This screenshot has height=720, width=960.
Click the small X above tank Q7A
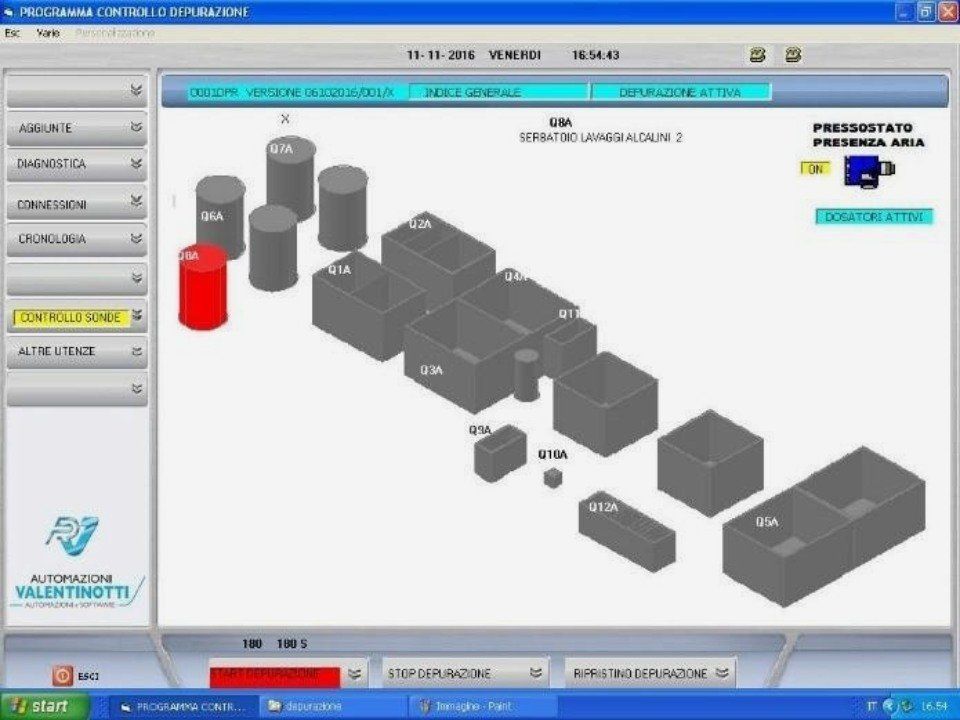coord(285,119)
